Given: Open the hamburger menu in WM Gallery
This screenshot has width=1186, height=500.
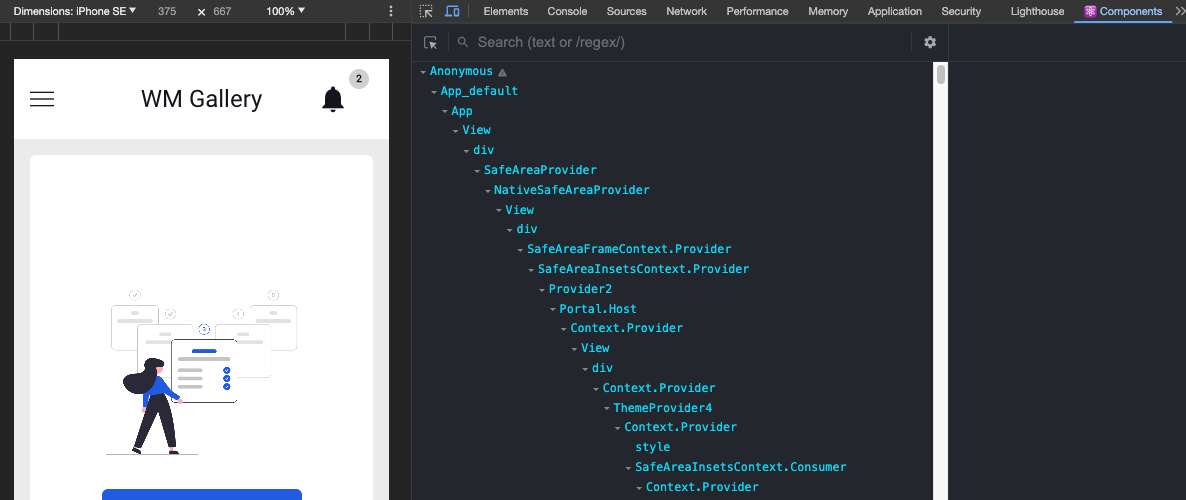Looking at the screenshot, I should pyautogui.click(x=42, y=99).
